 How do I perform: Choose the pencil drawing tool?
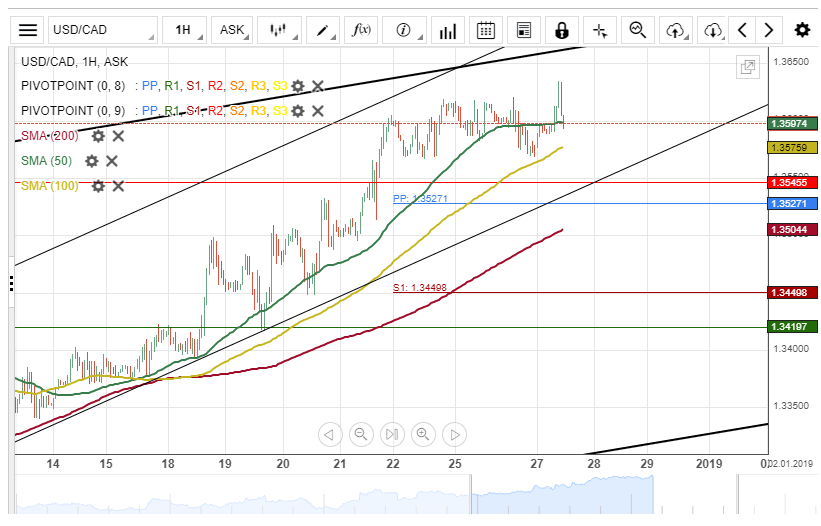(325, 30)
